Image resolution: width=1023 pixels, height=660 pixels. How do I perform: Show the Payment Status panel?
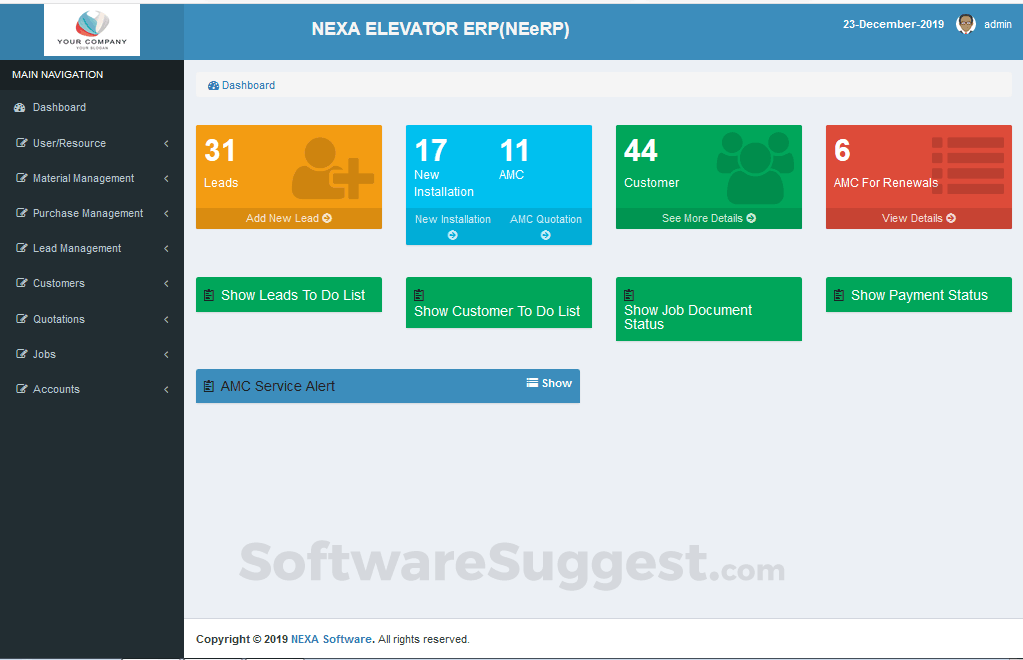click(918, 294)
